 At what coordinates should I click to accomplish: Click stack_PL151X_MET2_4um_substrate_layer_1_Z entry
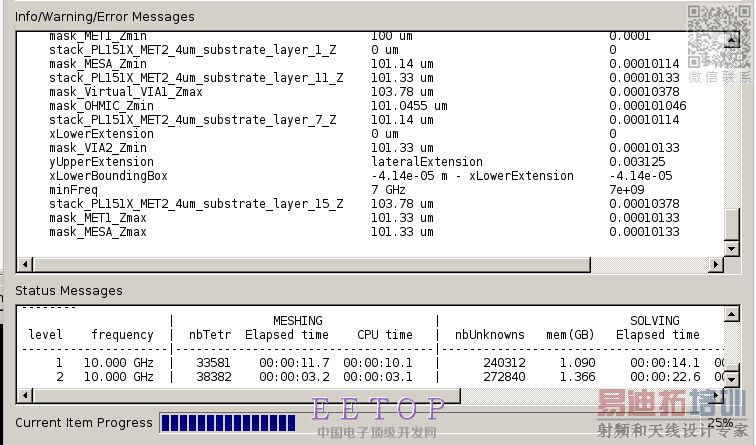[192, 50]
